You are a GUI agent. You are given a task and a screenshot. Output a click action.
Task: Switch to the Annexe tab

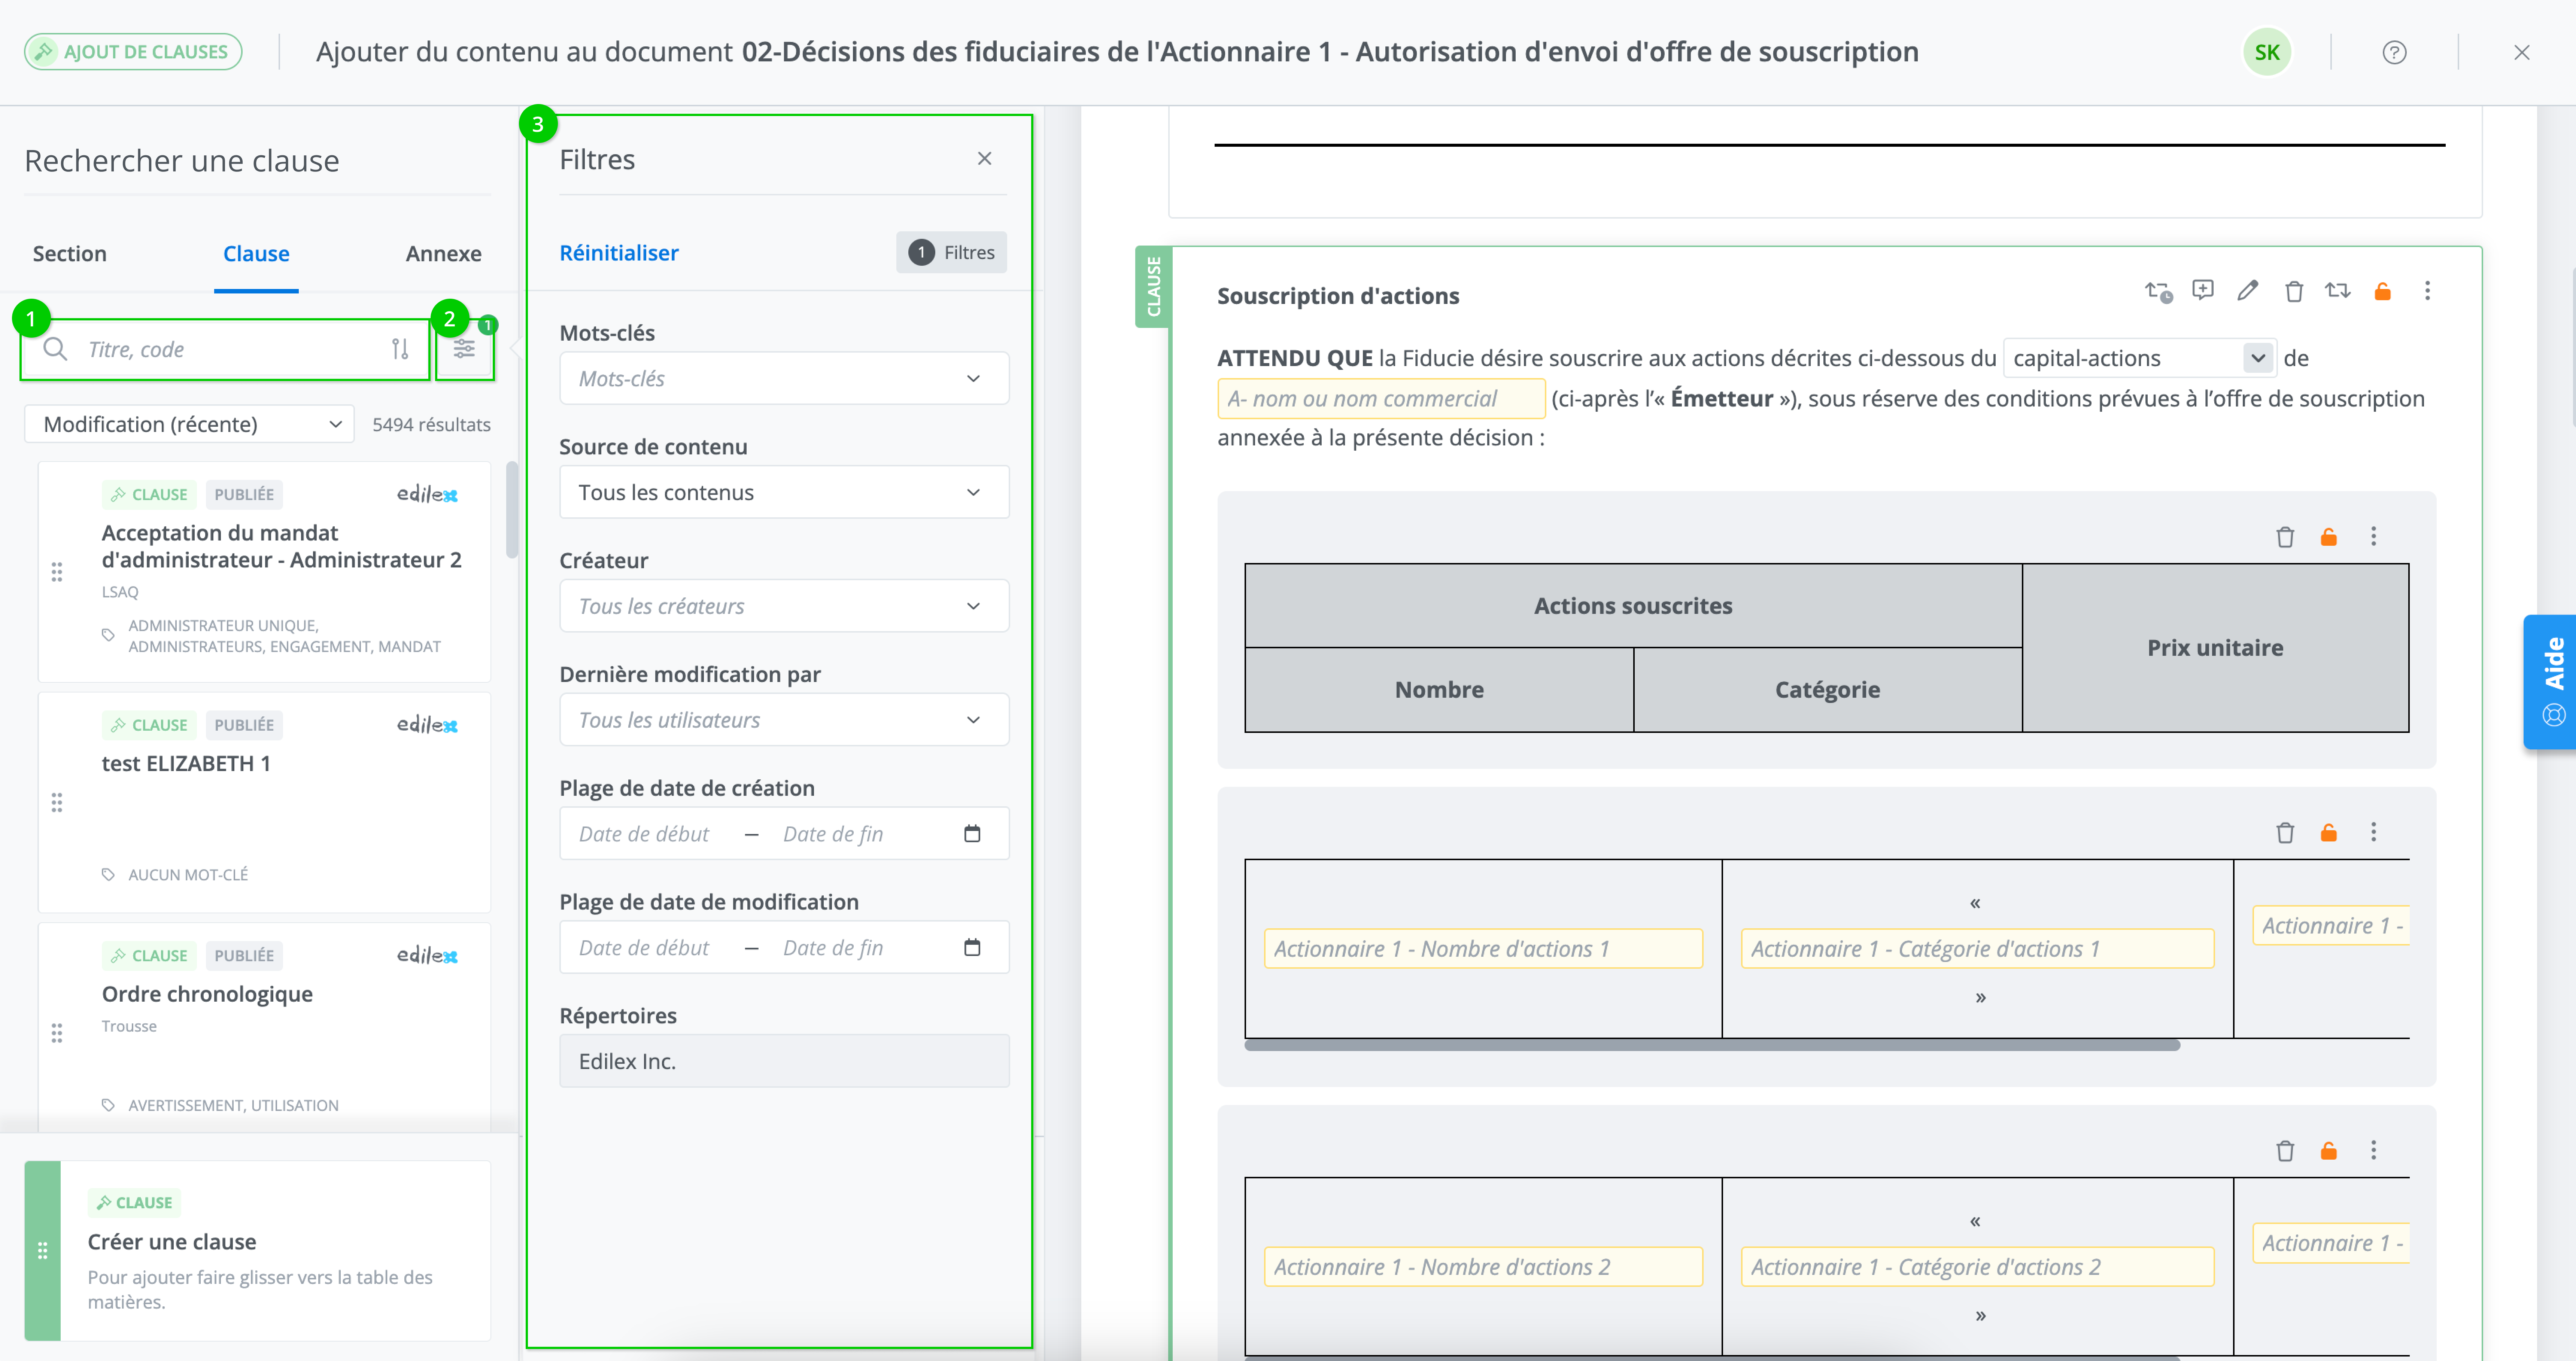[x=443, y=253]
